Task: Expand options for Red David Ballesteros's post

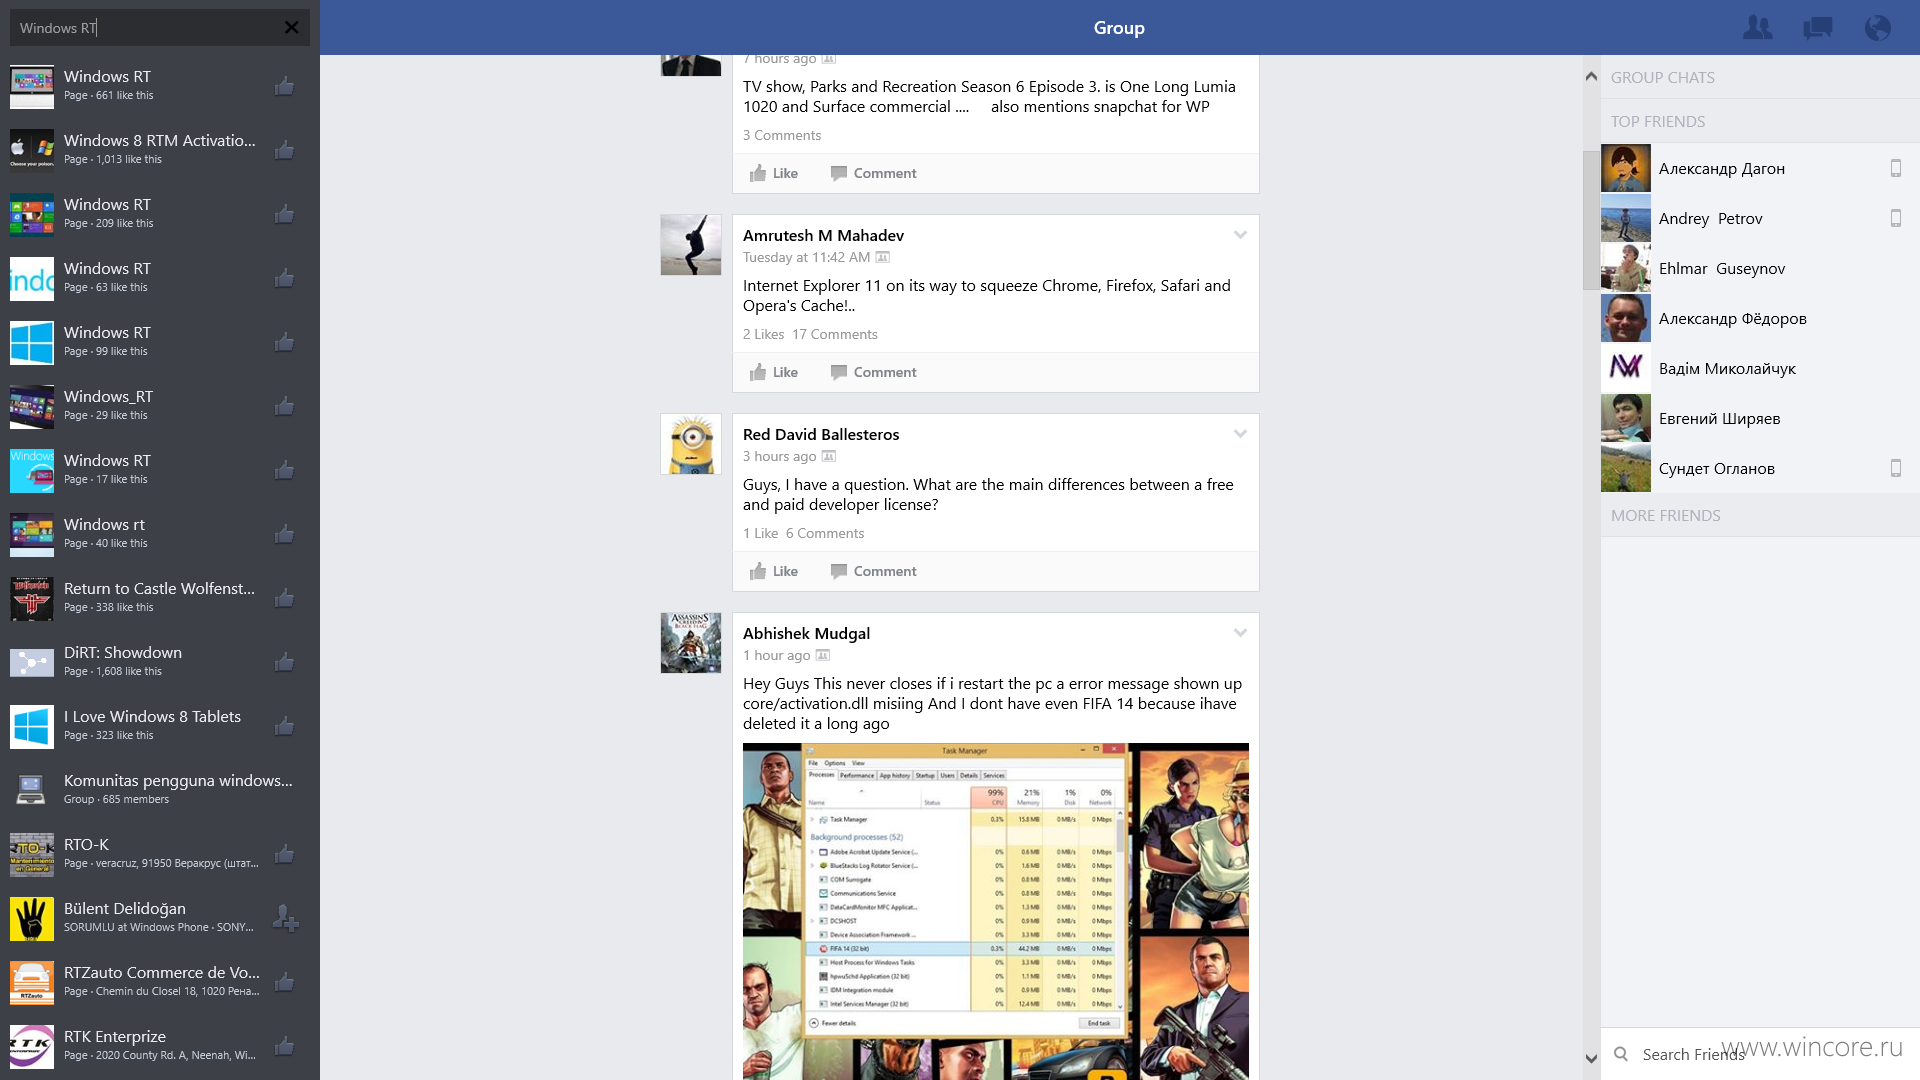Action: click(1240, 434)
